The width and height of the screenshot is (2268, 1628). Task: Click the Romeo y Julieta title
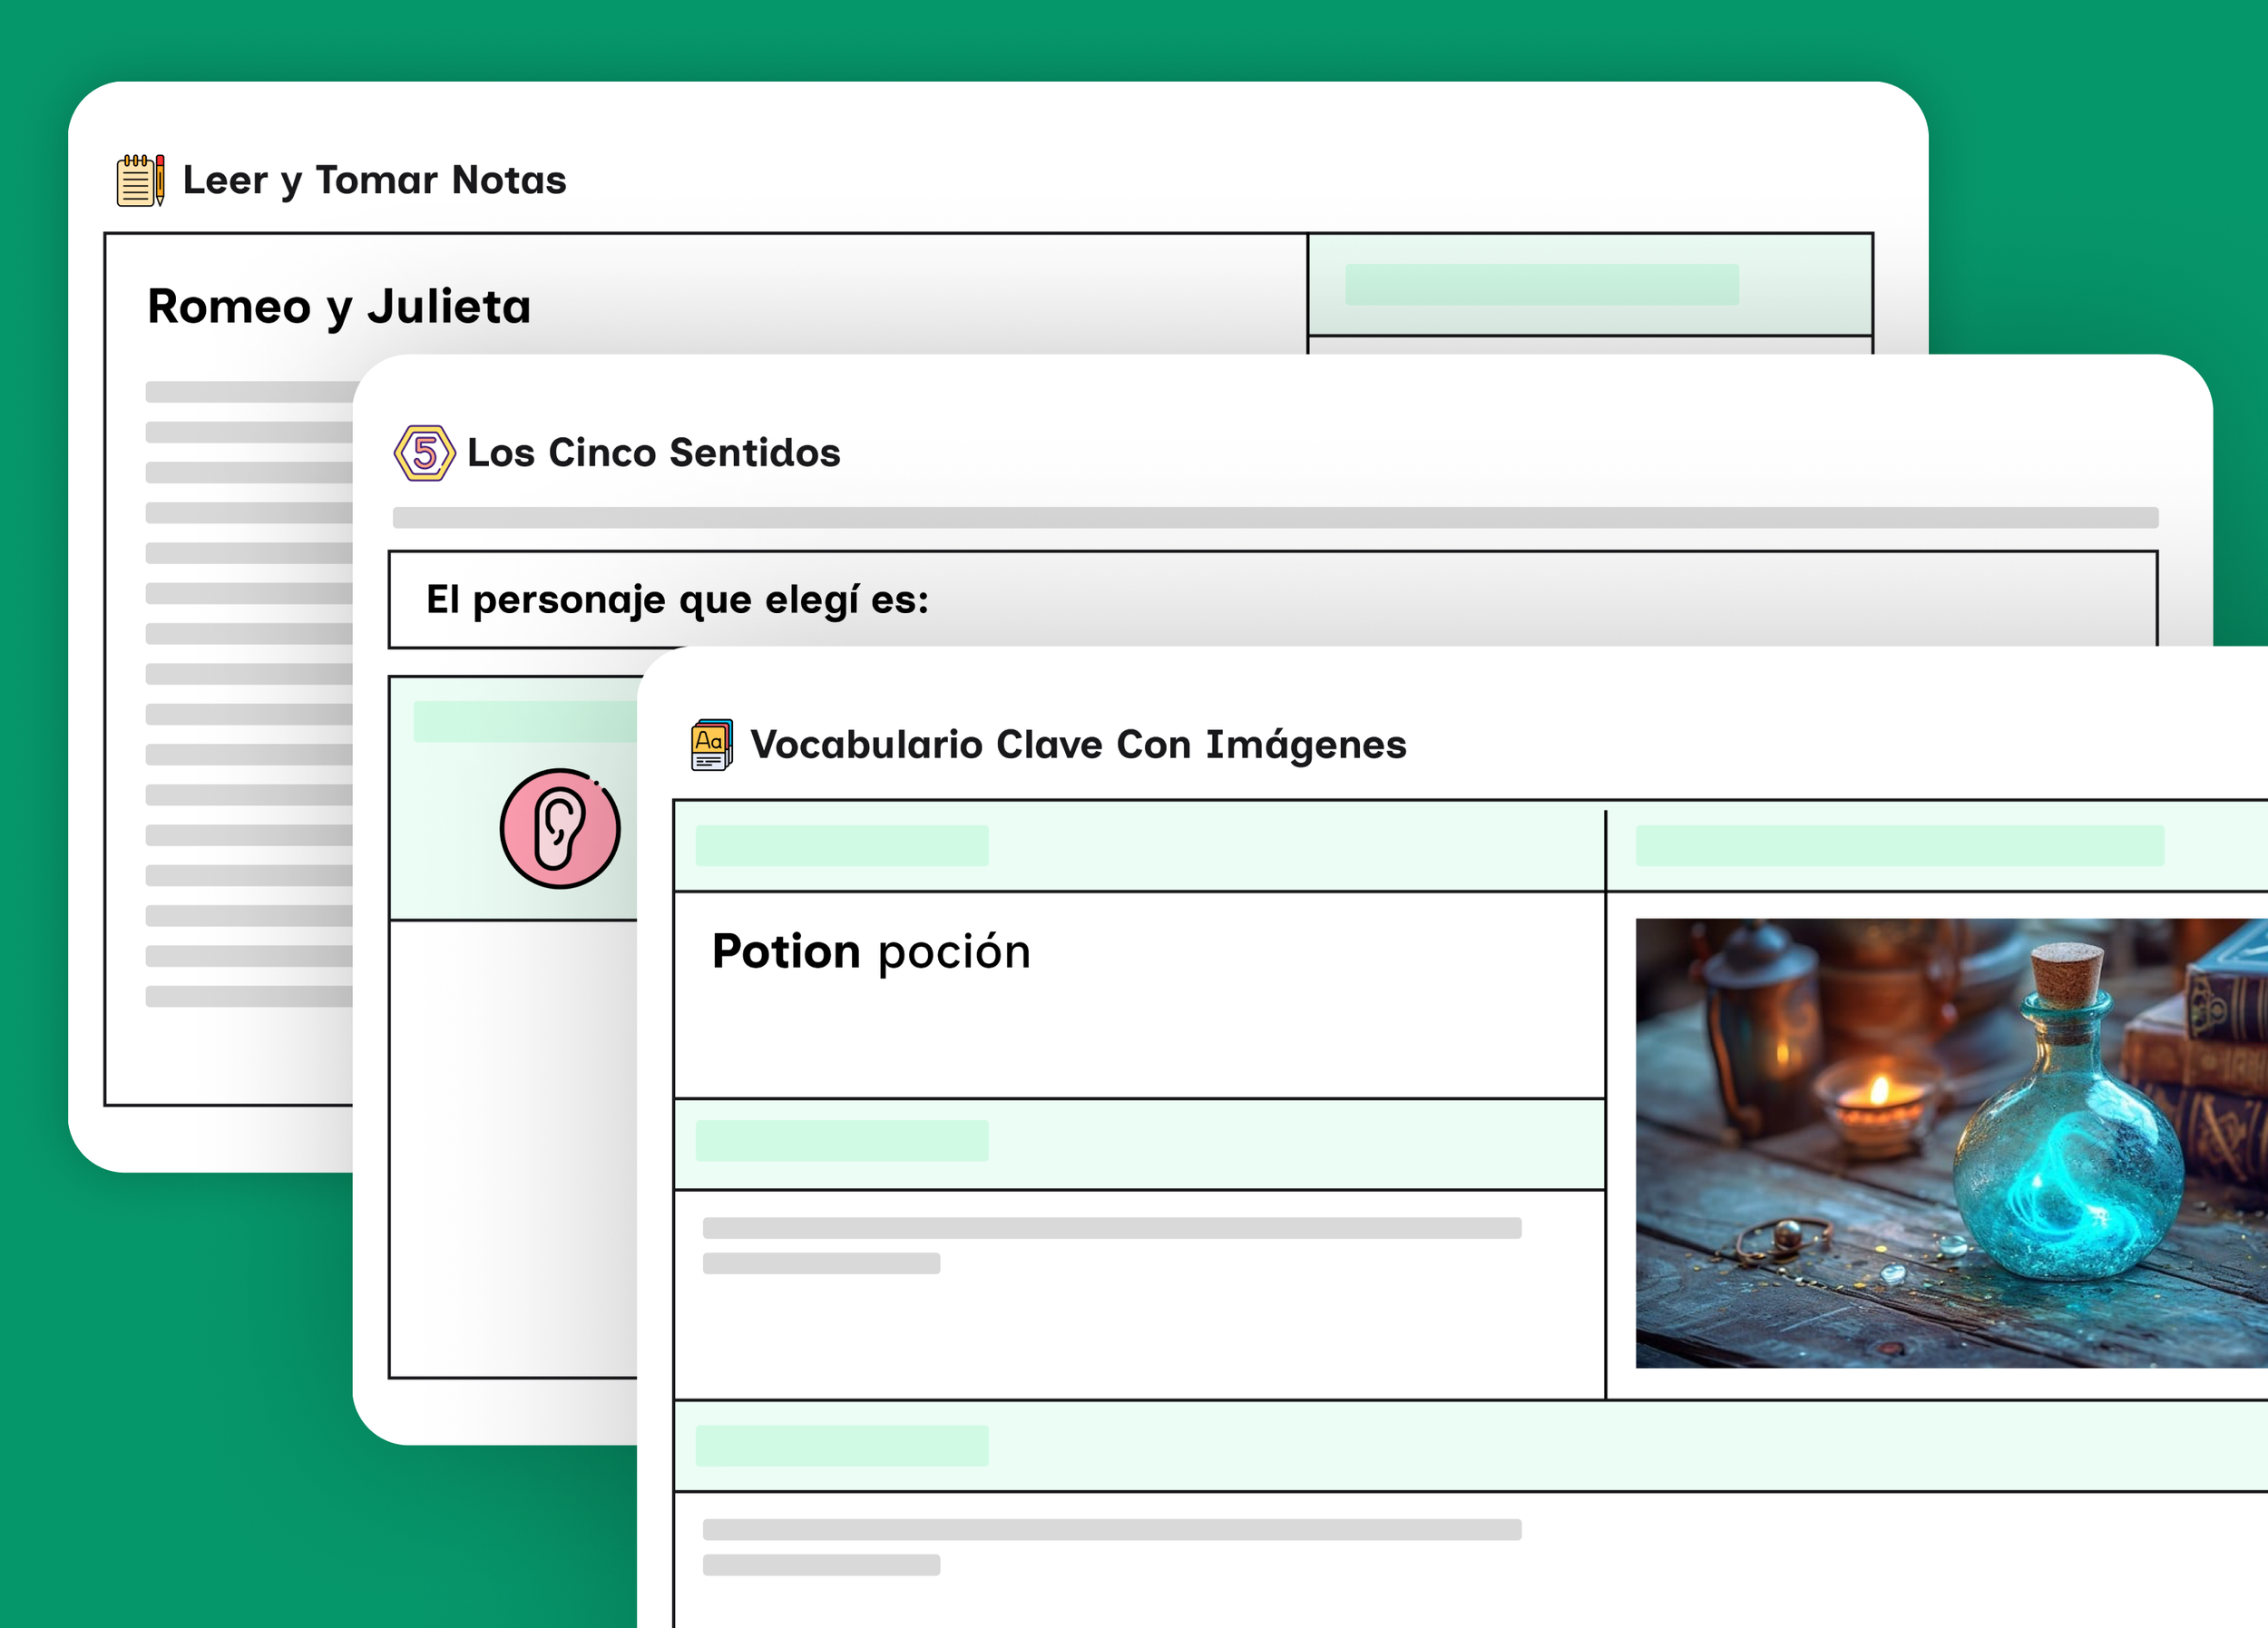pos(339,306)
